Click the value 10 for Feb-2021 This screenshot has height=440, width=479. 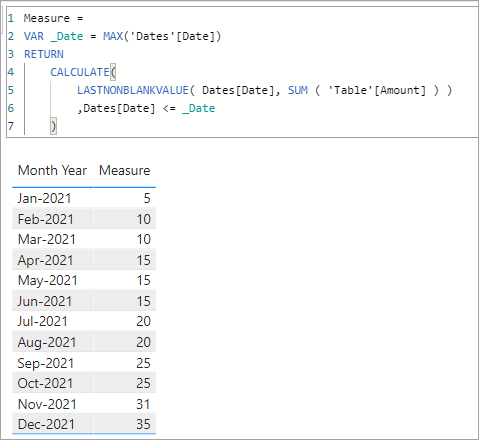click(144, 219)
